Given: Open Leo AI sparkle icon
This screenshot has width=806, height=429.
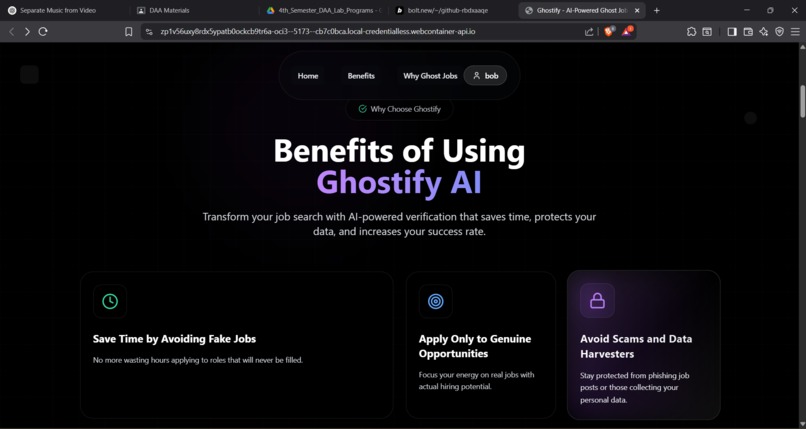Looking at the screenshot, I should pyautogui.click(x=764, y=31).
